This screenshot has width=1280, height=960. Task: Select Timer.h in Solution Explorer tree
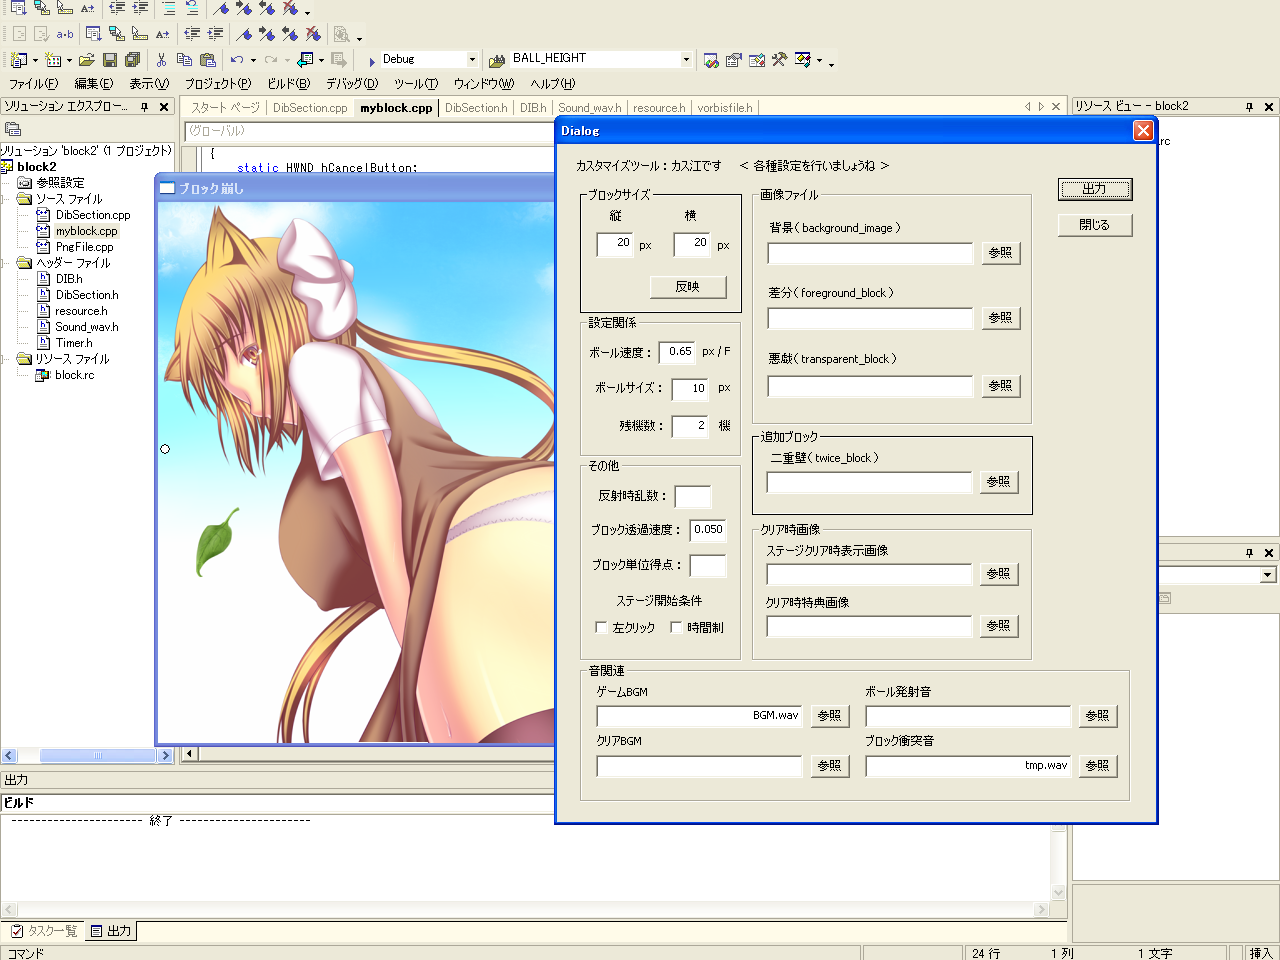click(x=74, y=343)
